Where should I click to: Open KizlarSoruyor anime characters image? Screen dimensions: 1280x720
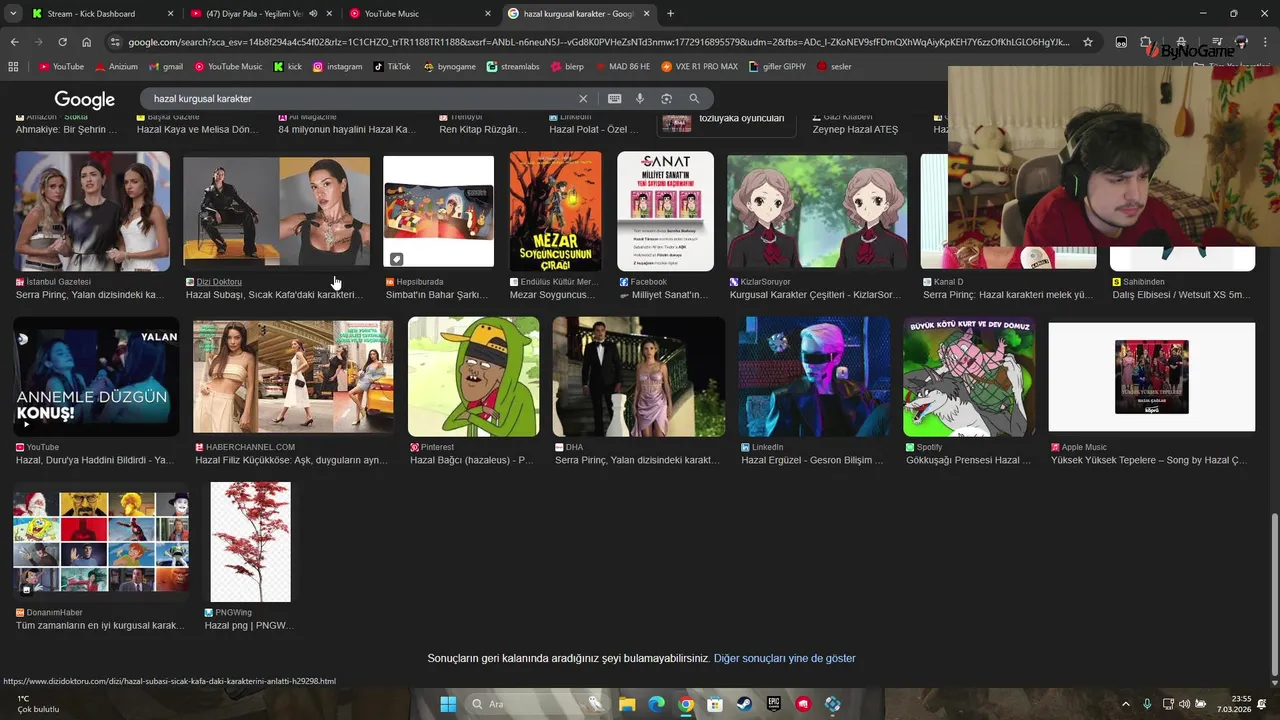coord(817,211)
